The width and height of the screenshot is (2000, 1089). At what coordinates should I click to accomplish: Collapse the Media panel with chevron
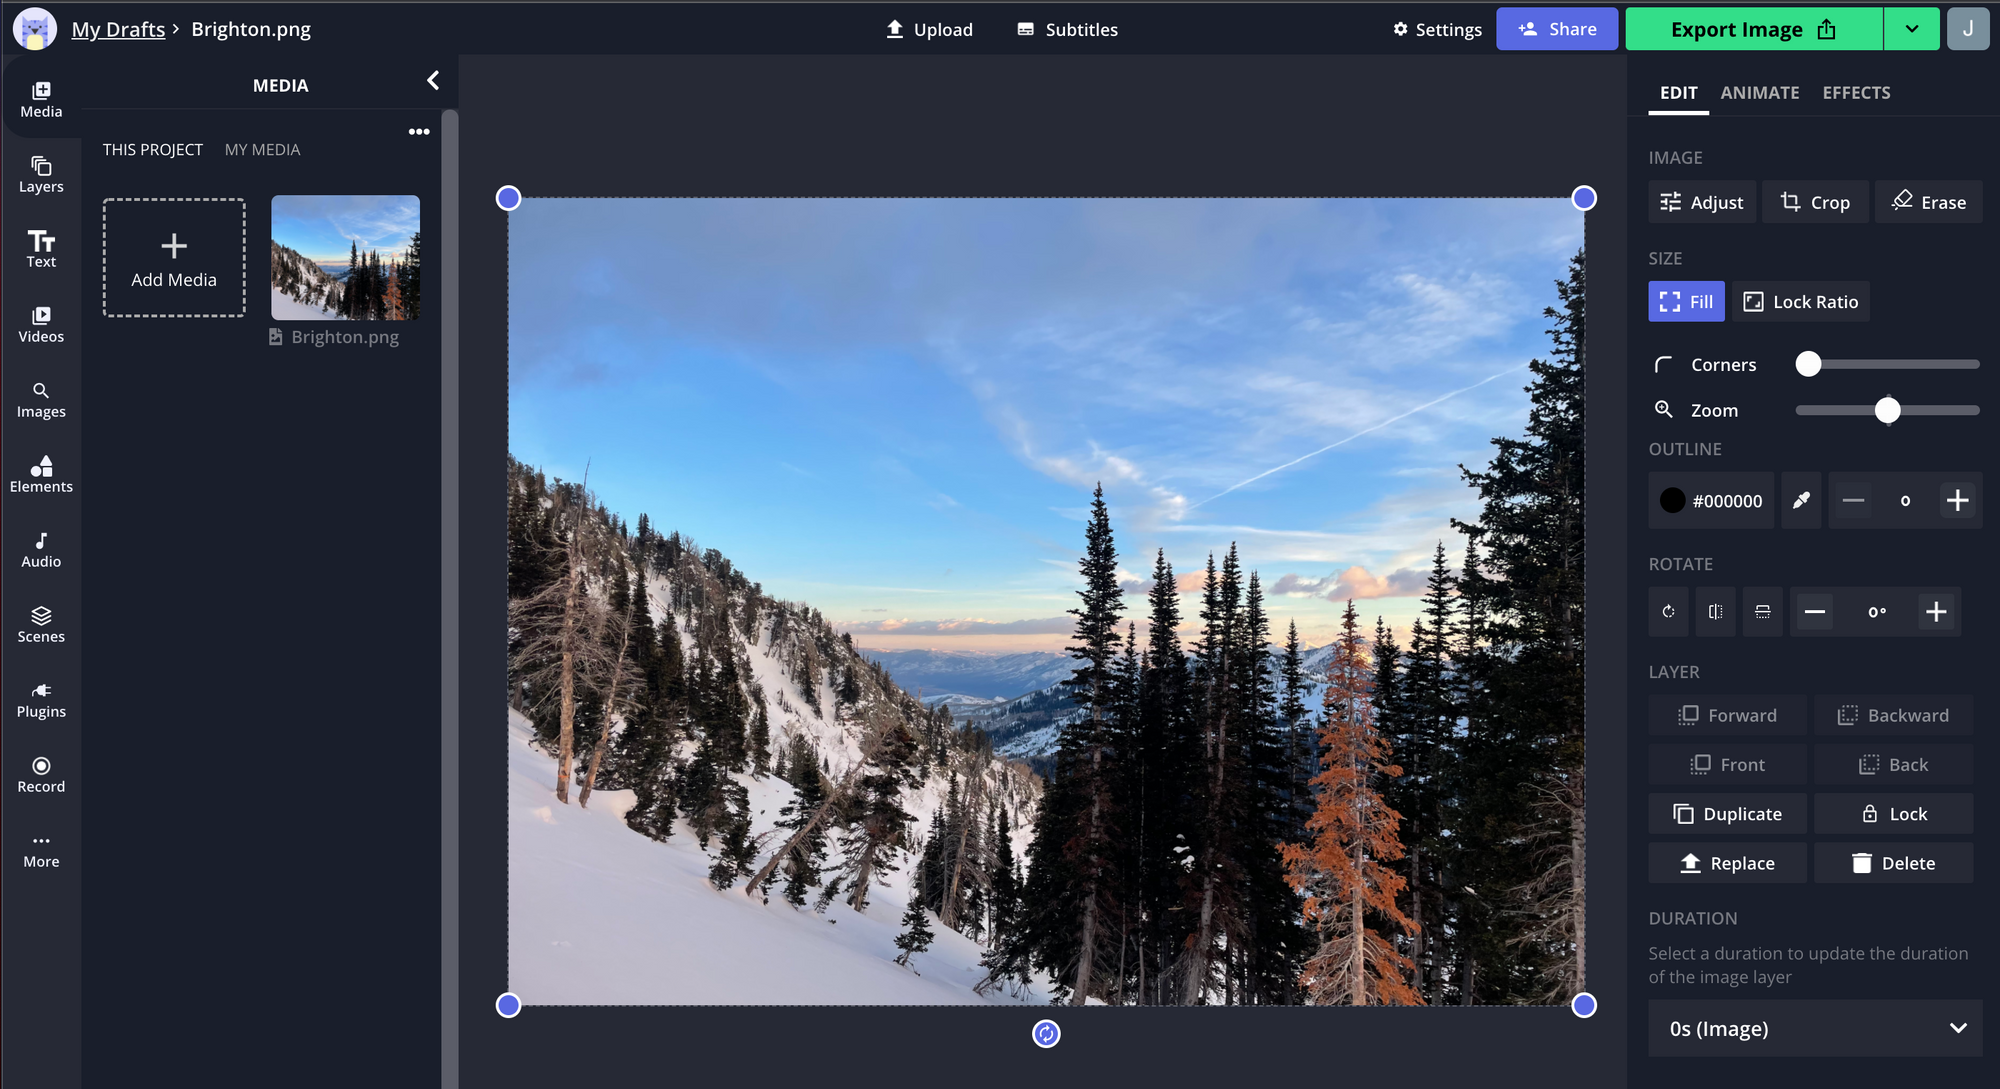coord(433,80)
